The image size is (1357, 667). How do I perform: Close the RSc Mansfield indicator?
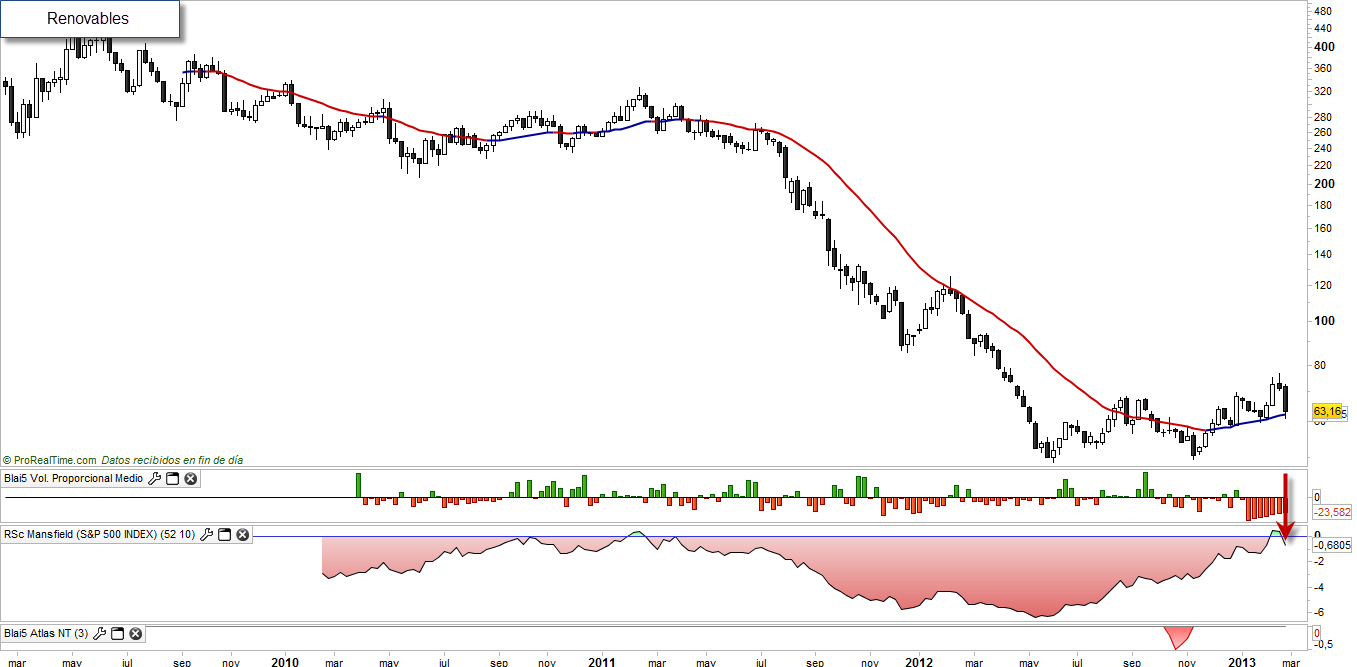(x=242, y=535)
